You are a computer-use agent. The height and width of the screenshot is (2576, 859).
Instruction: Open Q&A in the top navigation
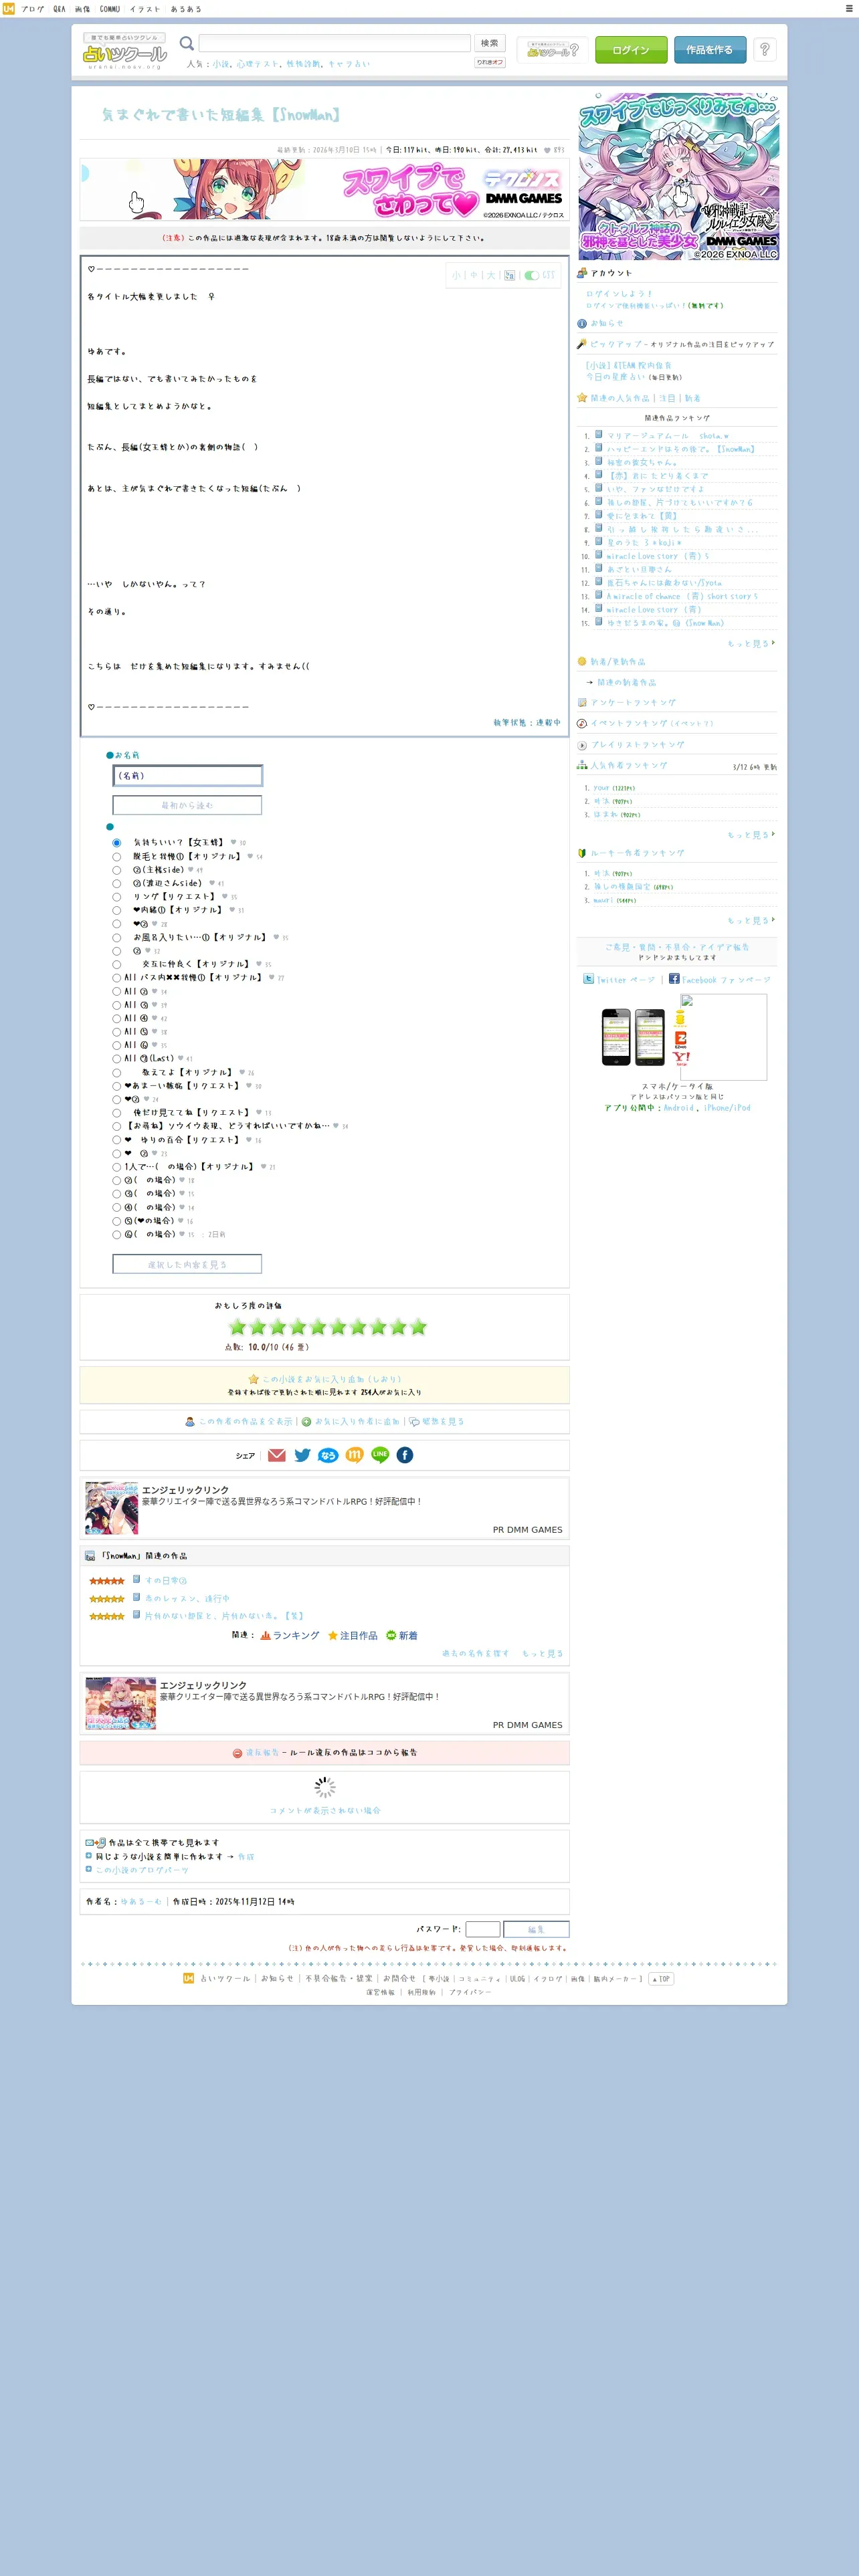[59, 9]
